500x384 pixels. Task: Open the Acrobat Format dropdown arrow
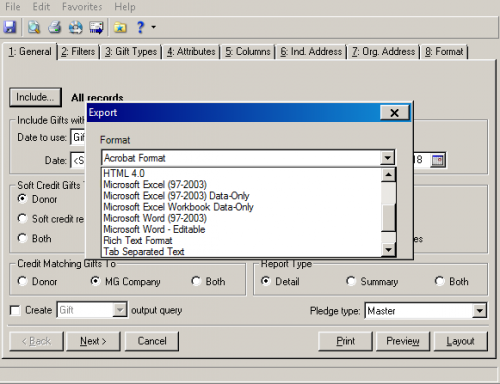387,158
